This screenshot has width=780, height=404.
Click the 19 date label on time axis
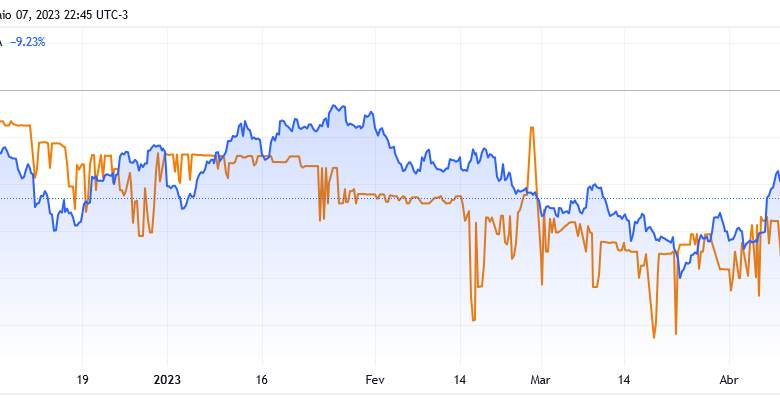pos(83,380)
